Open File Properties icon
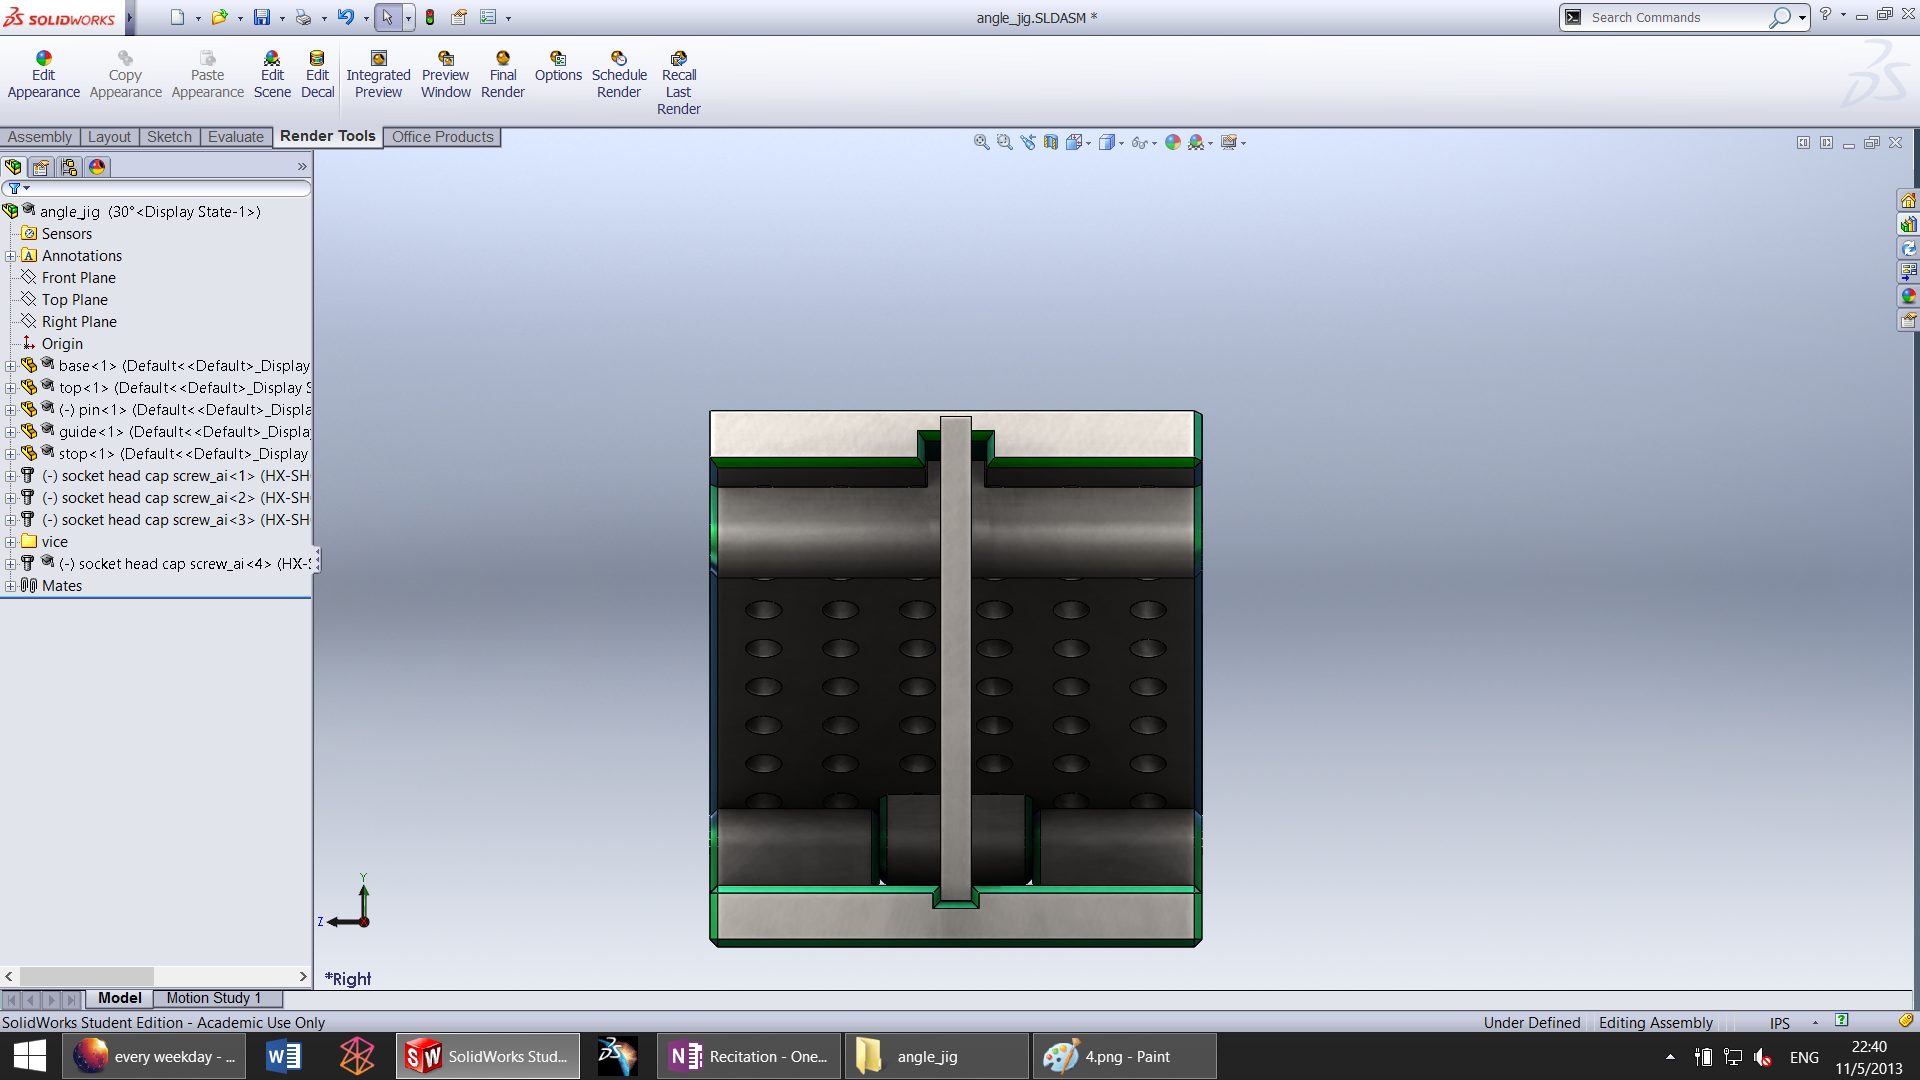The height and width of the screenshot is (1080, 1920). [x=459, y=17]
